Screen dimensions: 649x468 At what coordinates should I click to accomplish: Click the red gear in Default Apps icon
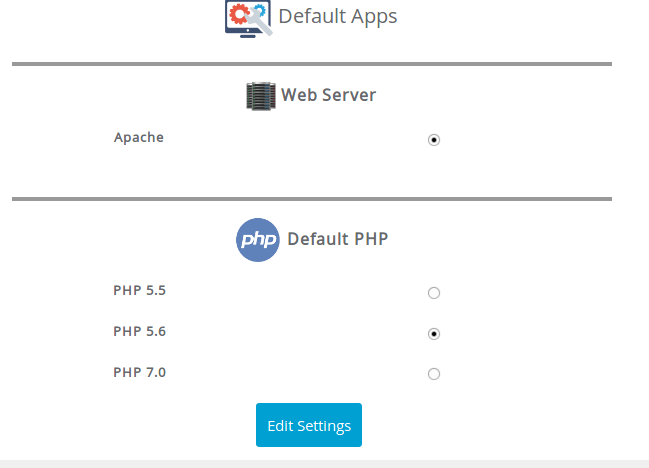pos(239,14)
